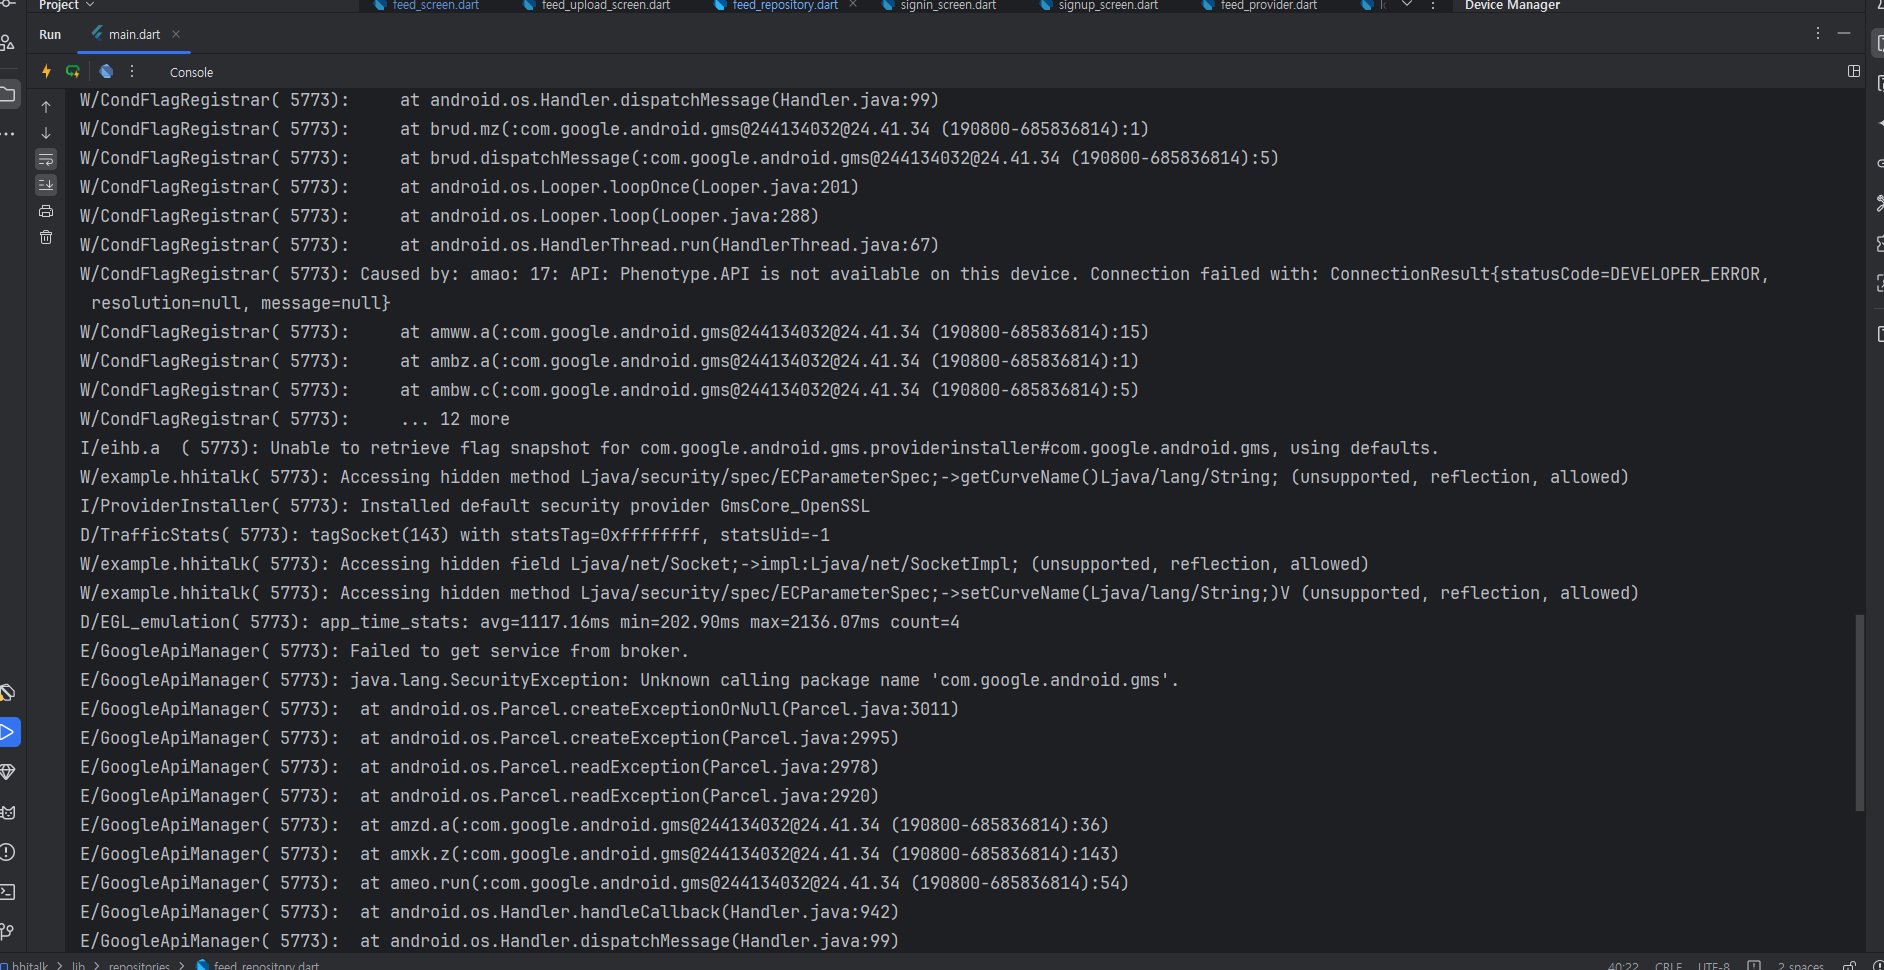1884x970 pixels.
Task: Click the repositories breadcrumb
Action: [x=139, y=965]
